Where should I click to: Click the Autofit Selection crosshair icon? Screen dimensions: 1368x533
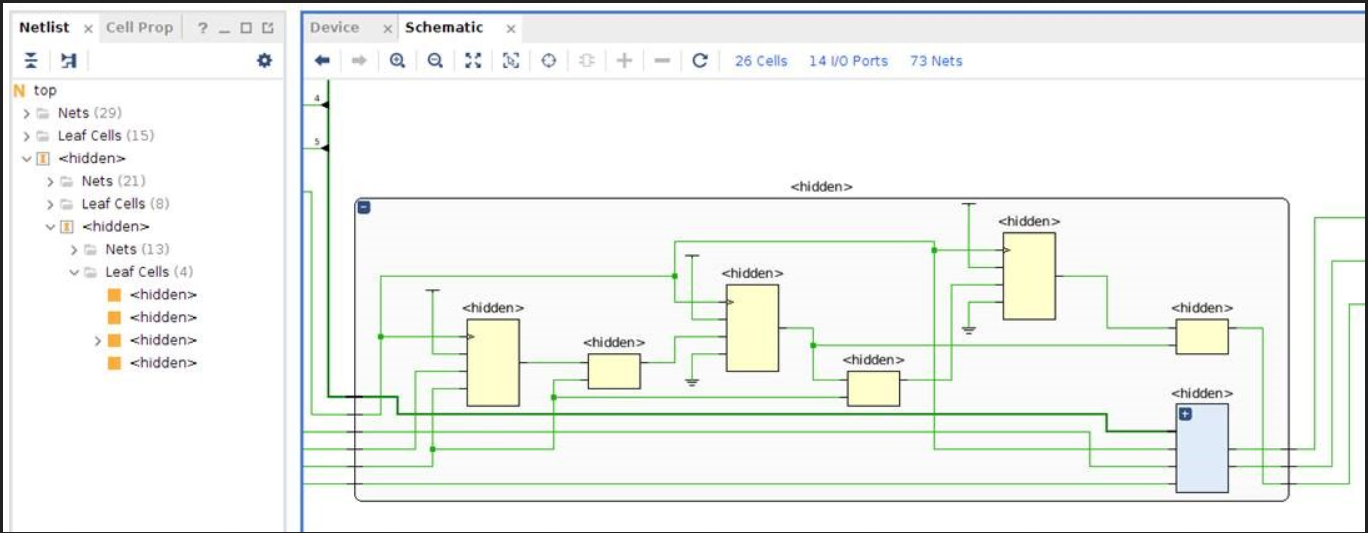pyautogui.click(x=548, y=61)
